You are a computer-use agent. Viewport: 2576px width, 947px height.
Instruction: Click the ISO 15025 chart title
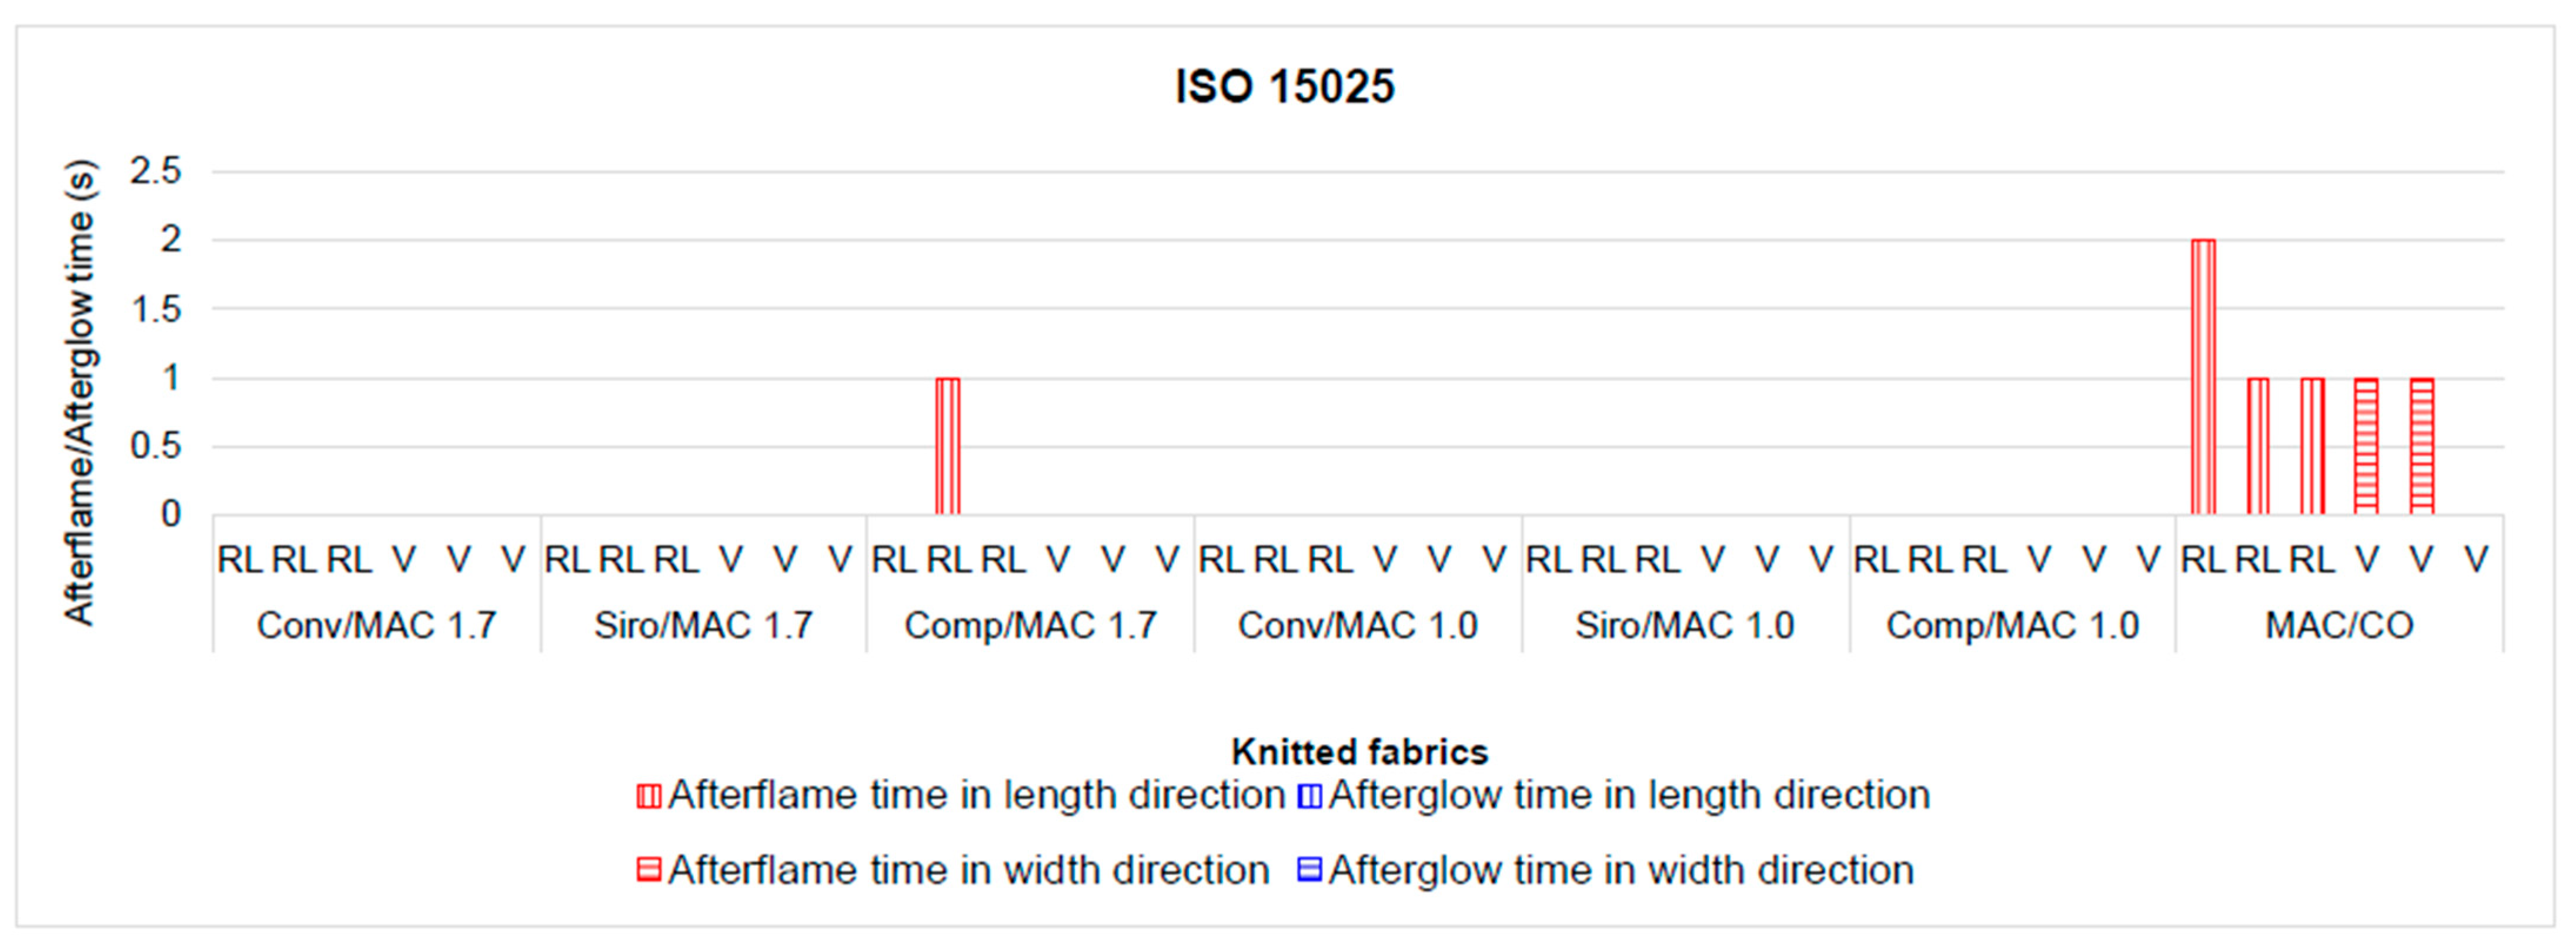coord(1284,87)
